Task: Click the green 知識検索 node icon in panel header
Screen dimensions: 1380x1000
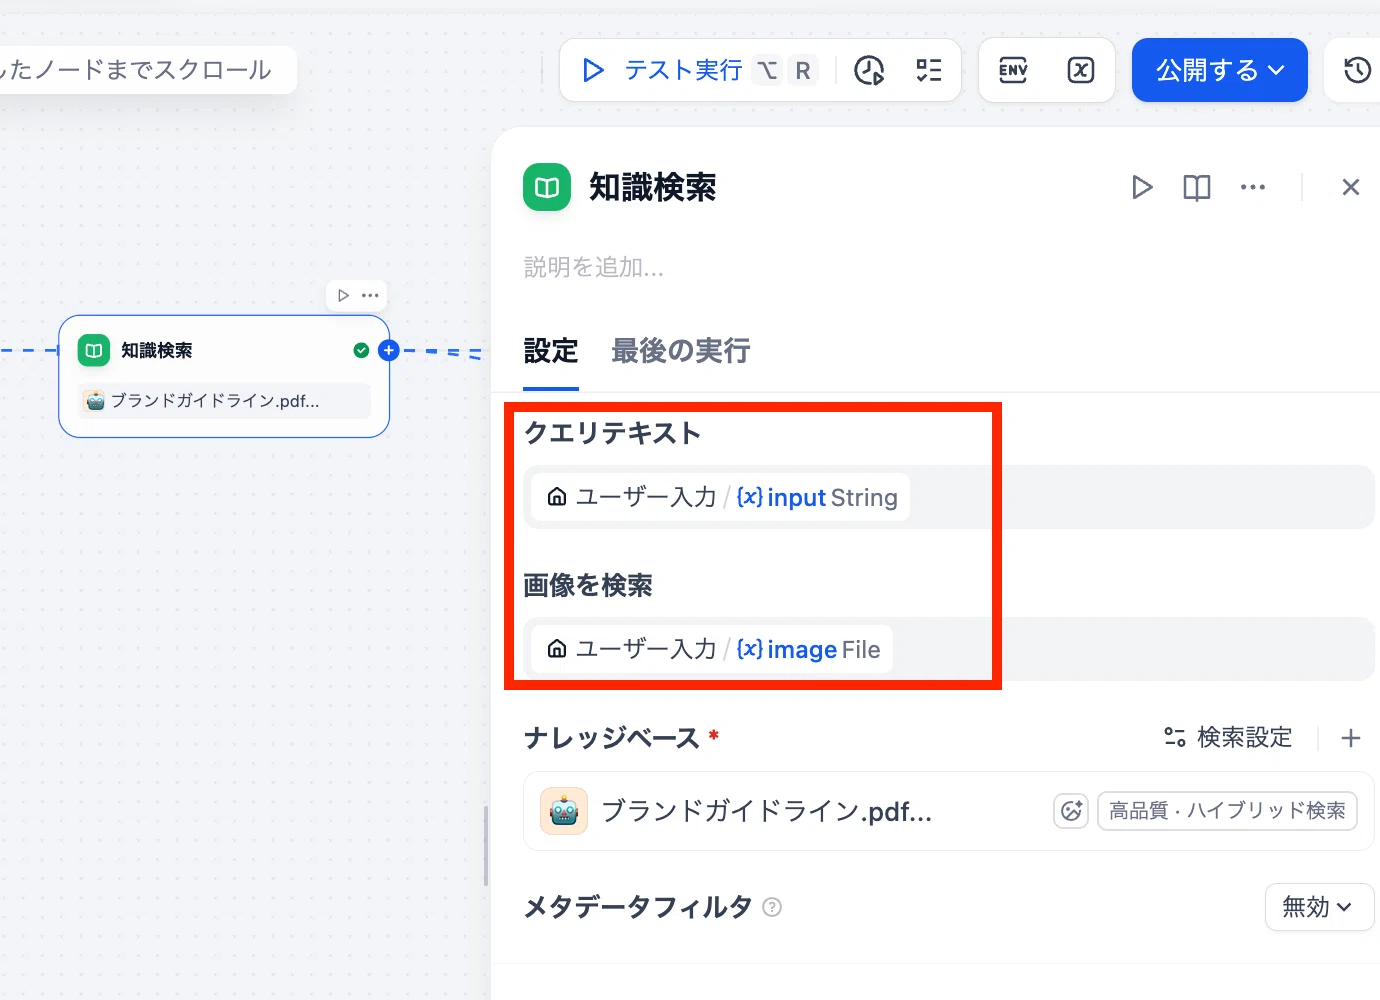Action: [547, 187]
